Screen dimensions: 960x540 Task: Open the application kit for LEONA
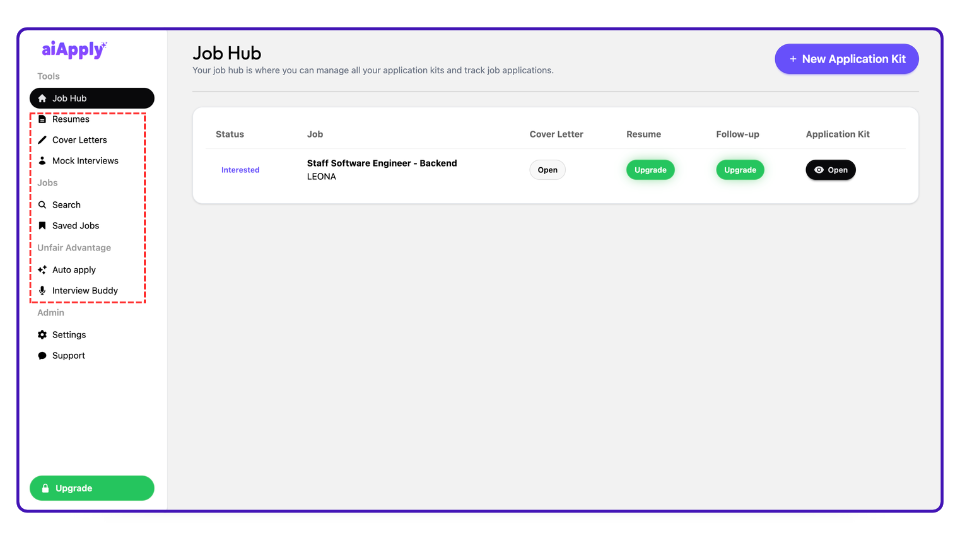(x=831, y=170)
